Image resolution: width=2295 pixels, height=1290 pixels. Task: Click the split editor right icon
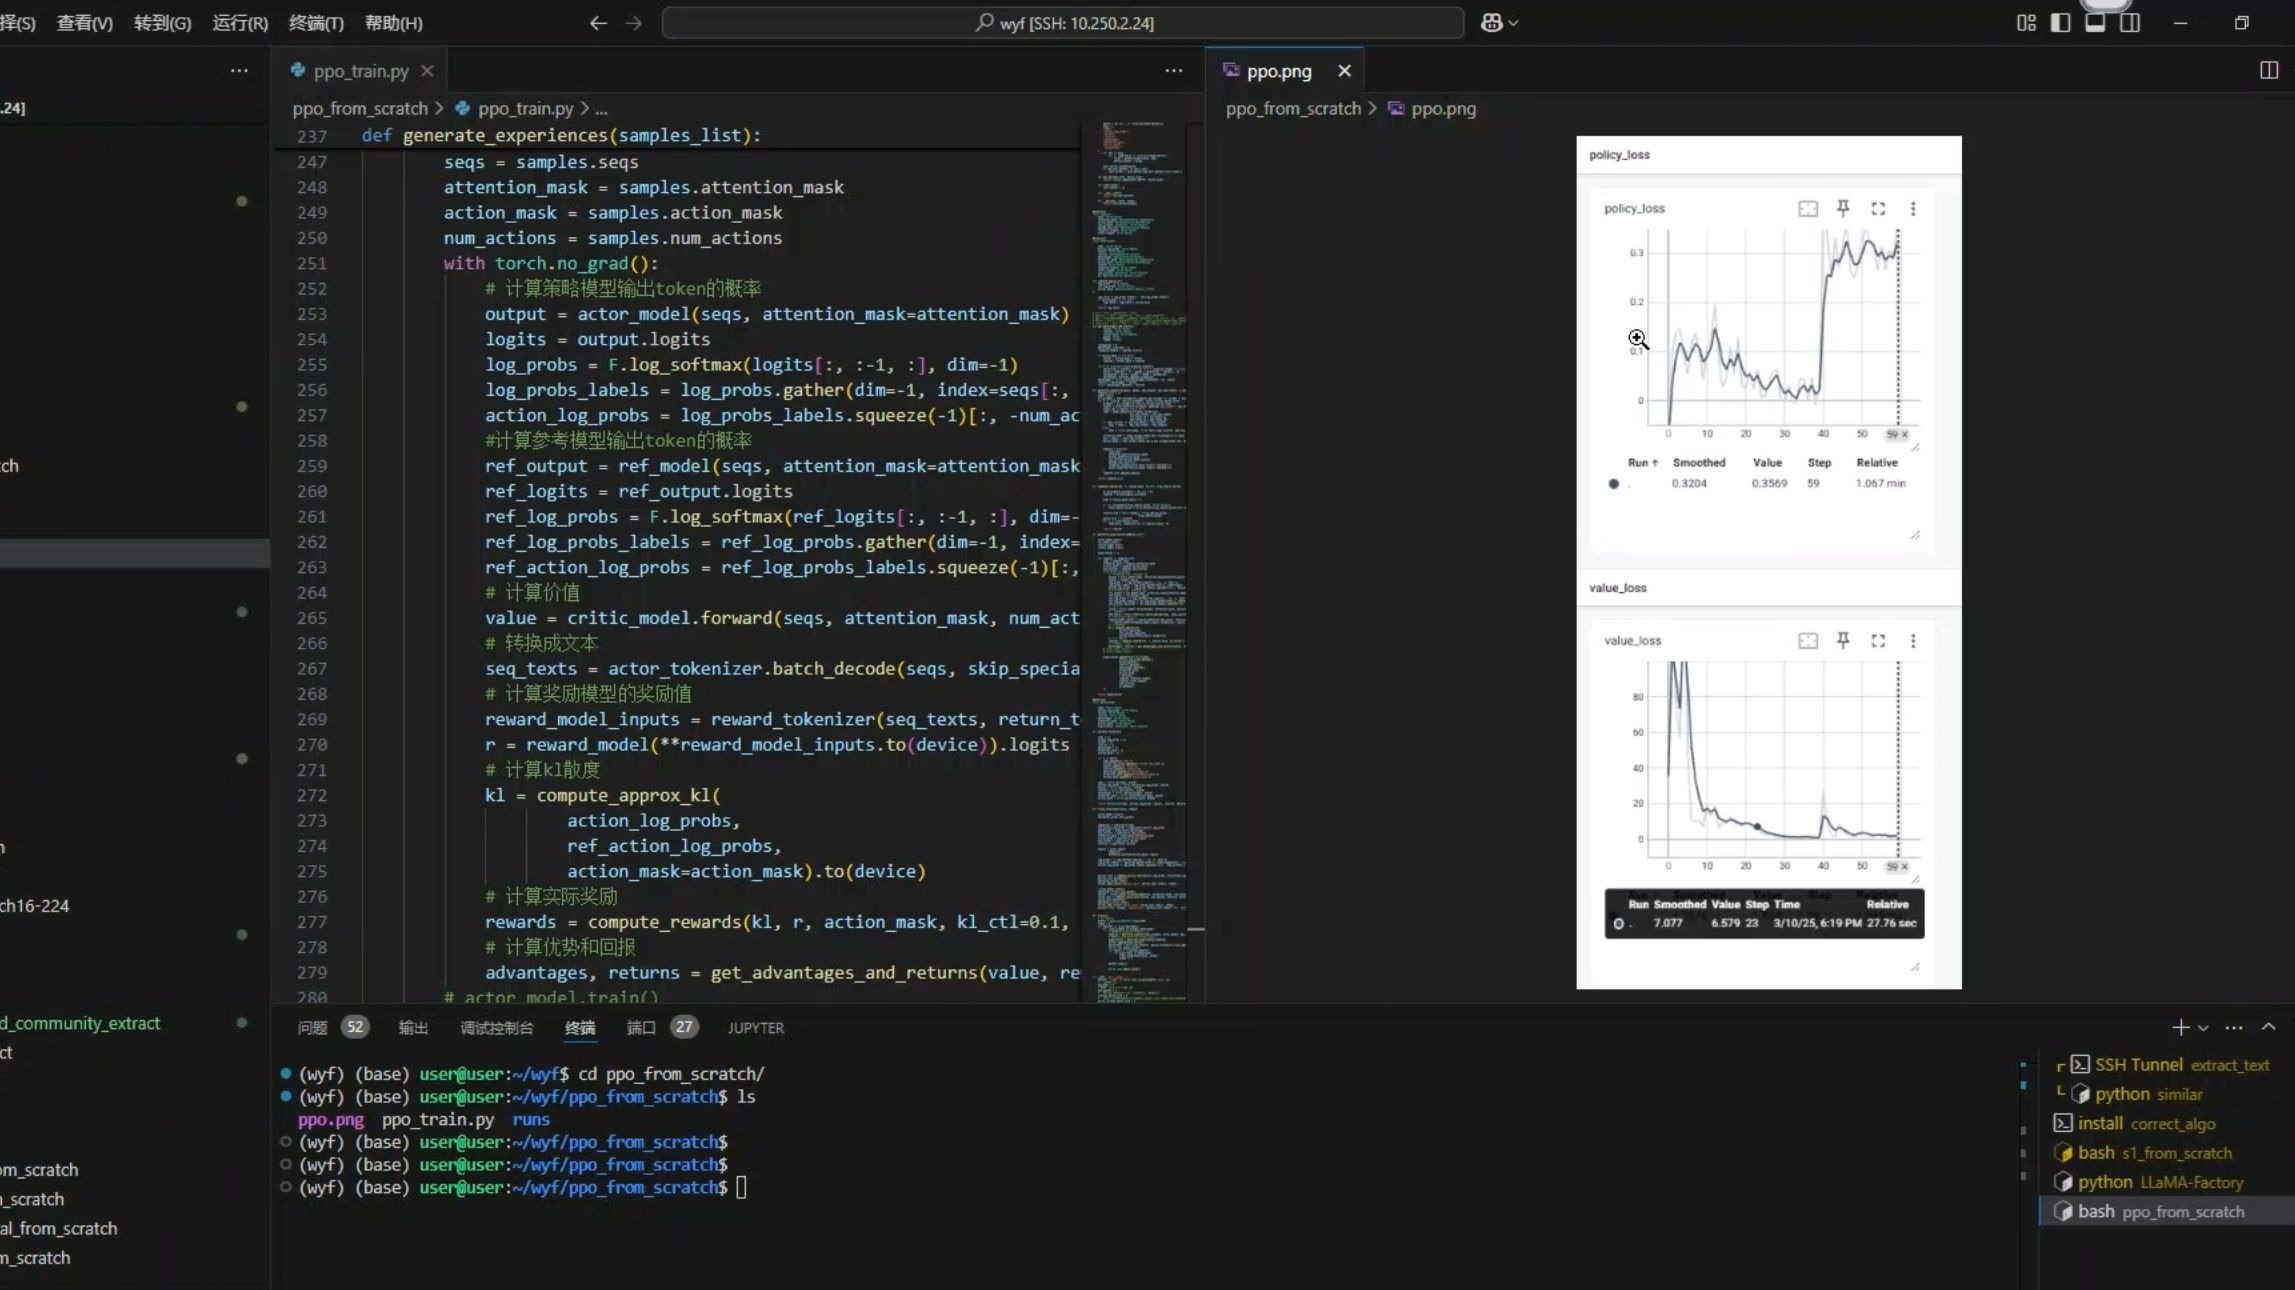pyautogui.click(x=2268, y=70)
